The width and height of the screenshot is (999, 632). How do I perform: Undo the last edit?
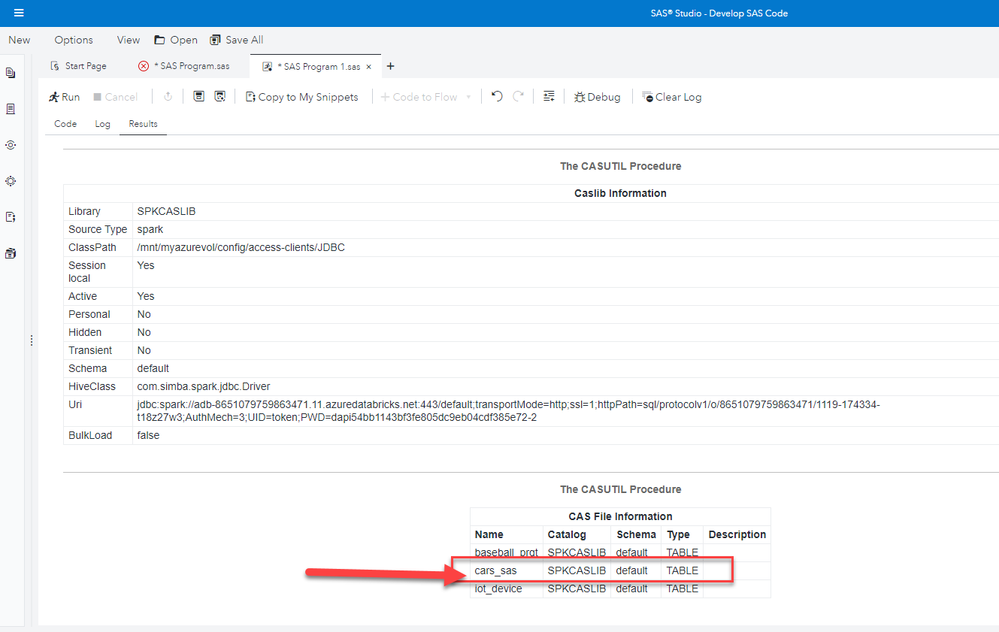(497, 96)
